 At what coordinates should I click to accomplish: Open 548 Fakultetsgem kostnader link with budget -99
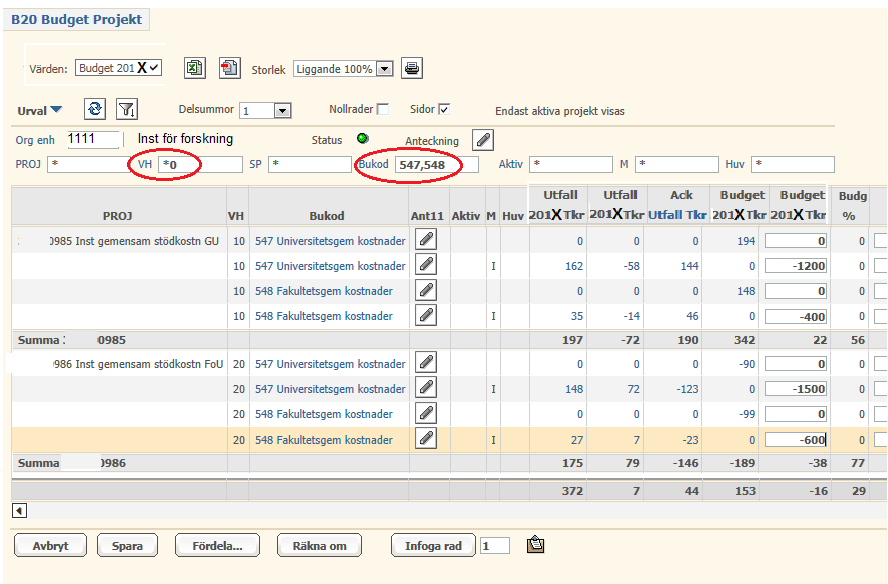click(x=323, y=414)
